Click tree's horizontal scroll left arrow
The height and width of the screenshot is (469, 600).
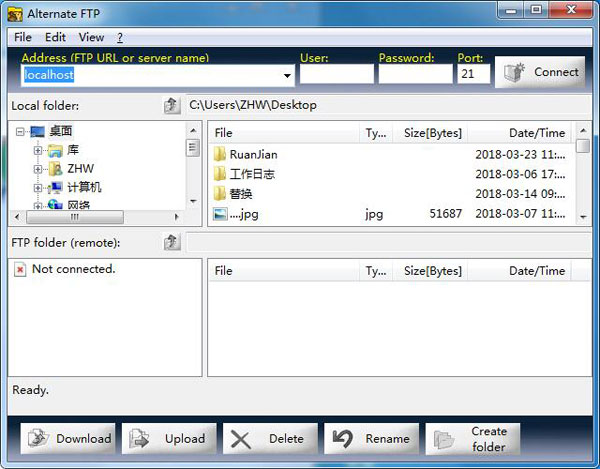(x=17, y=217)
